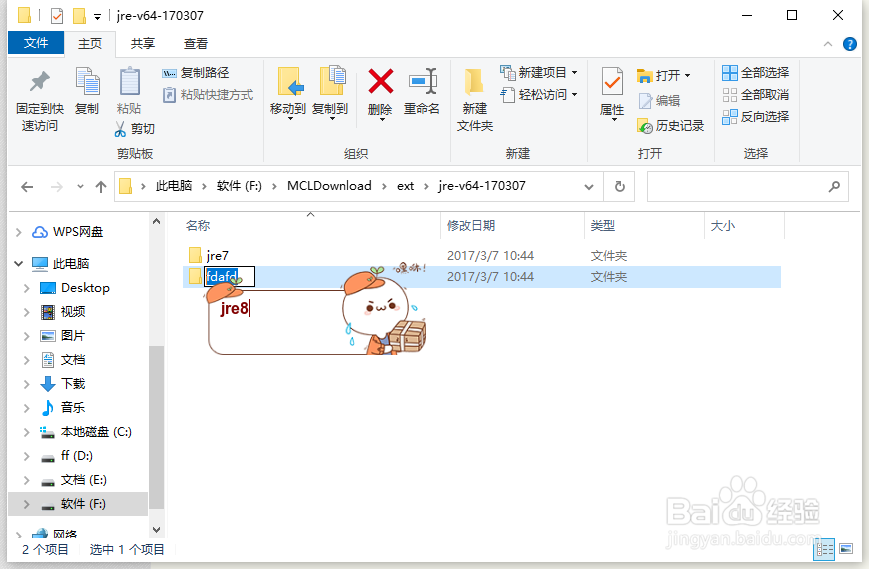Screen dimensions: 869x569
Task: Open Easy access (轻松访问) dropdown
Action: coord(539,95)
